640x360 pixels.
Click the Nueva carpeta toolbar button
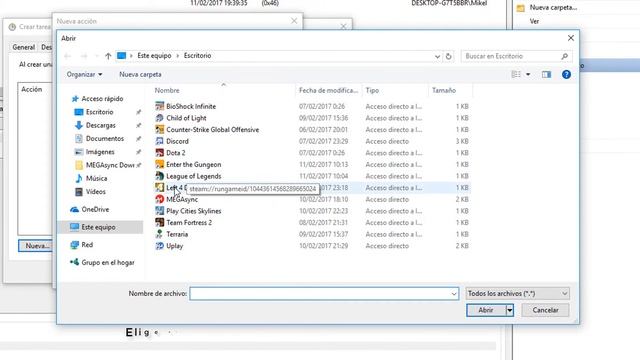click(140, 74)
